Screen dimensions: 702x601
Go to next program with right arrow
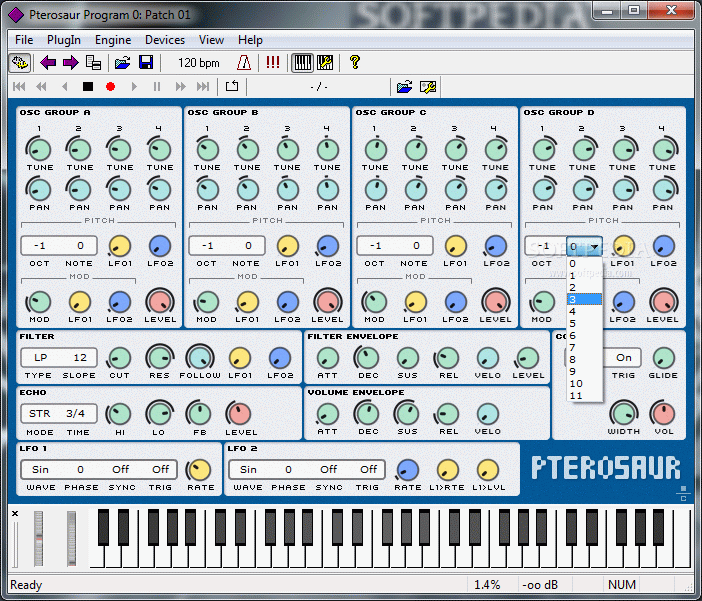[70, 63]
